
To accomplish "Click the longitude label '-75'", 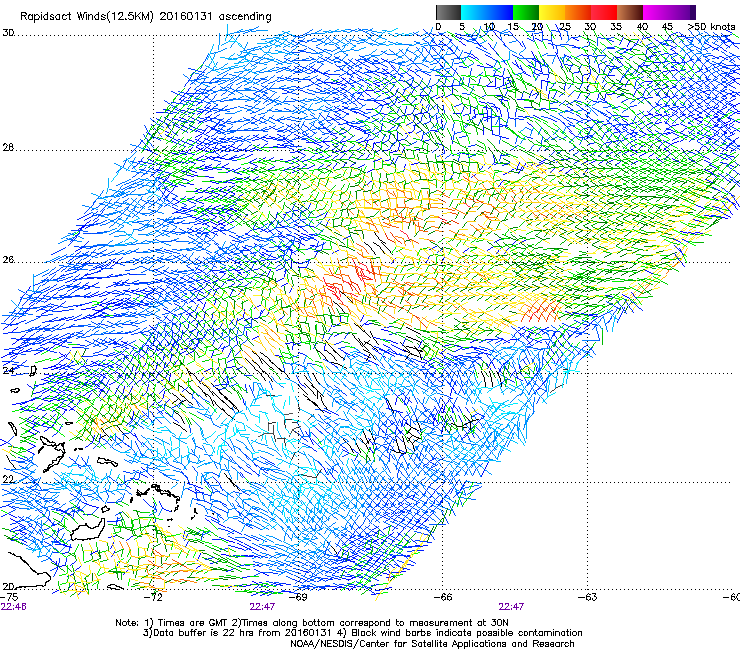I will 9,597.
